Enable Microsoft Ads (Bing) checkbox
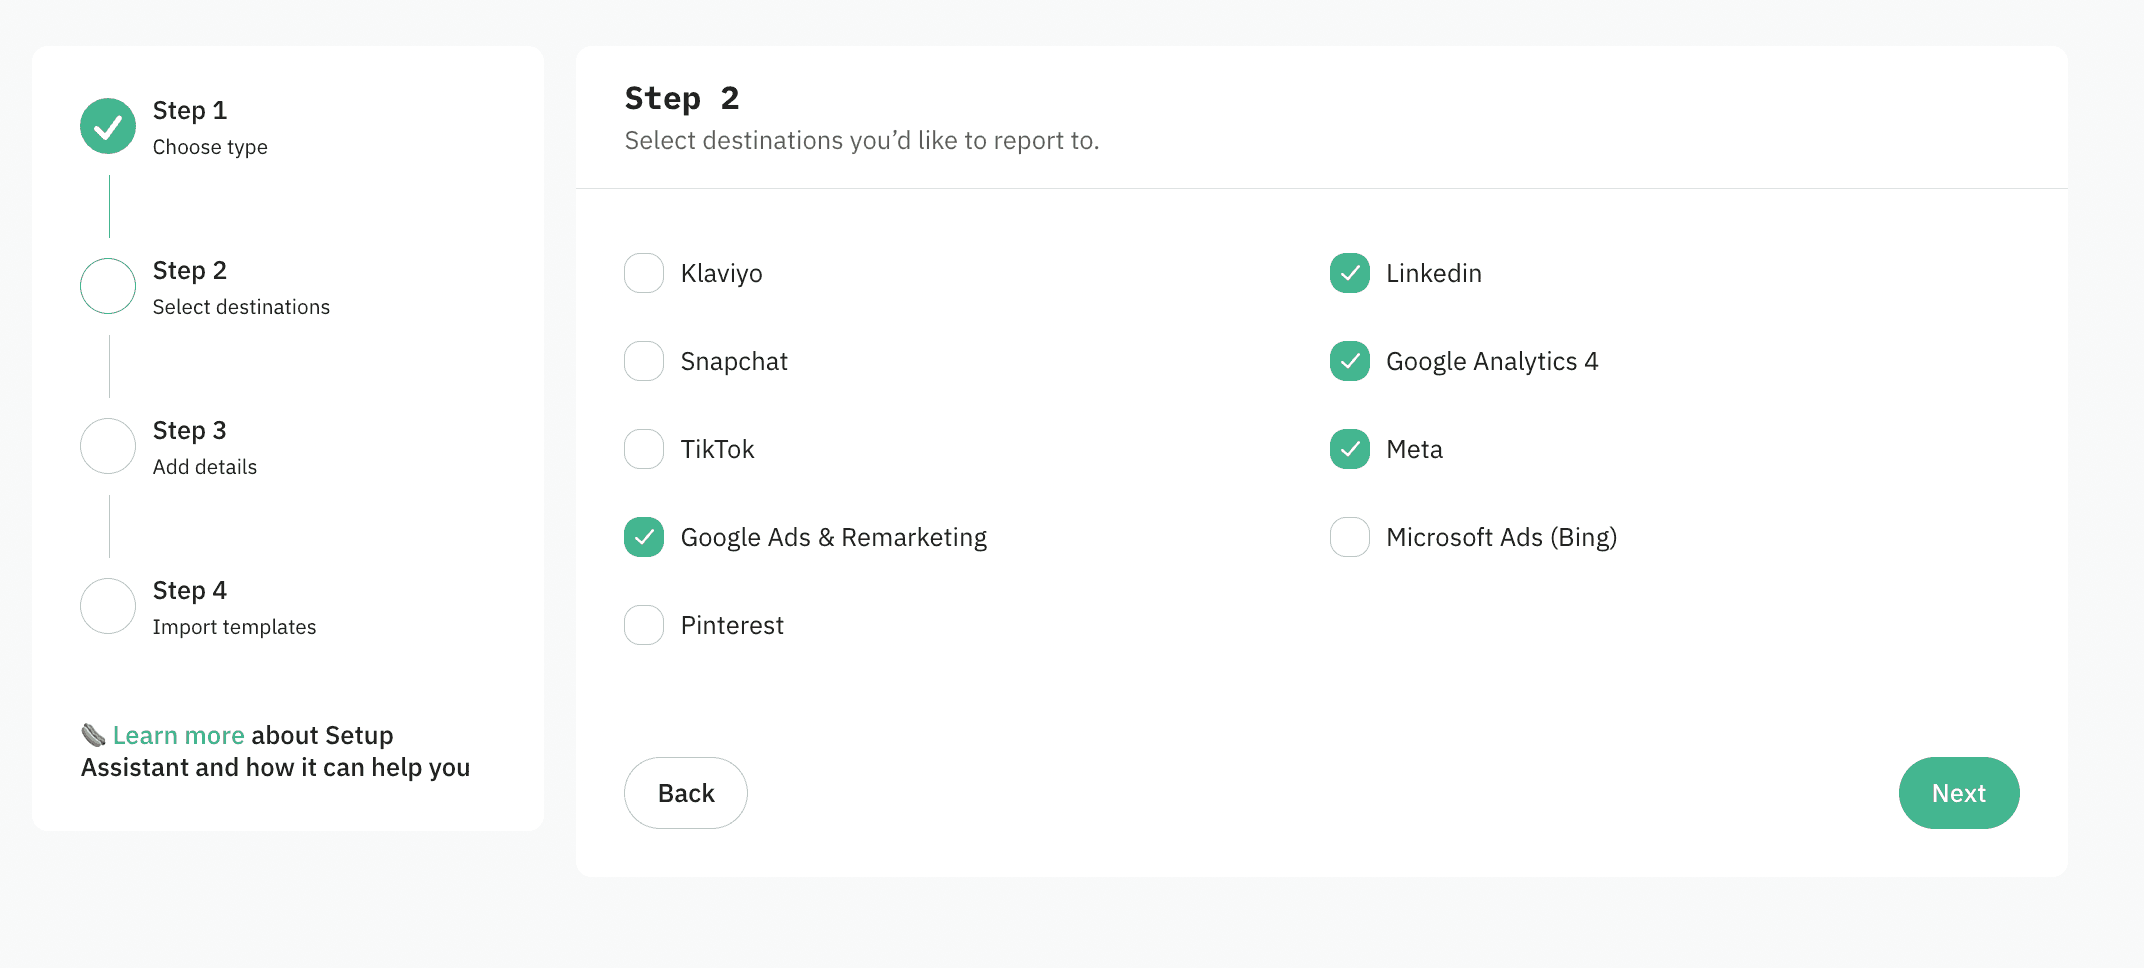 (1350, 537)
